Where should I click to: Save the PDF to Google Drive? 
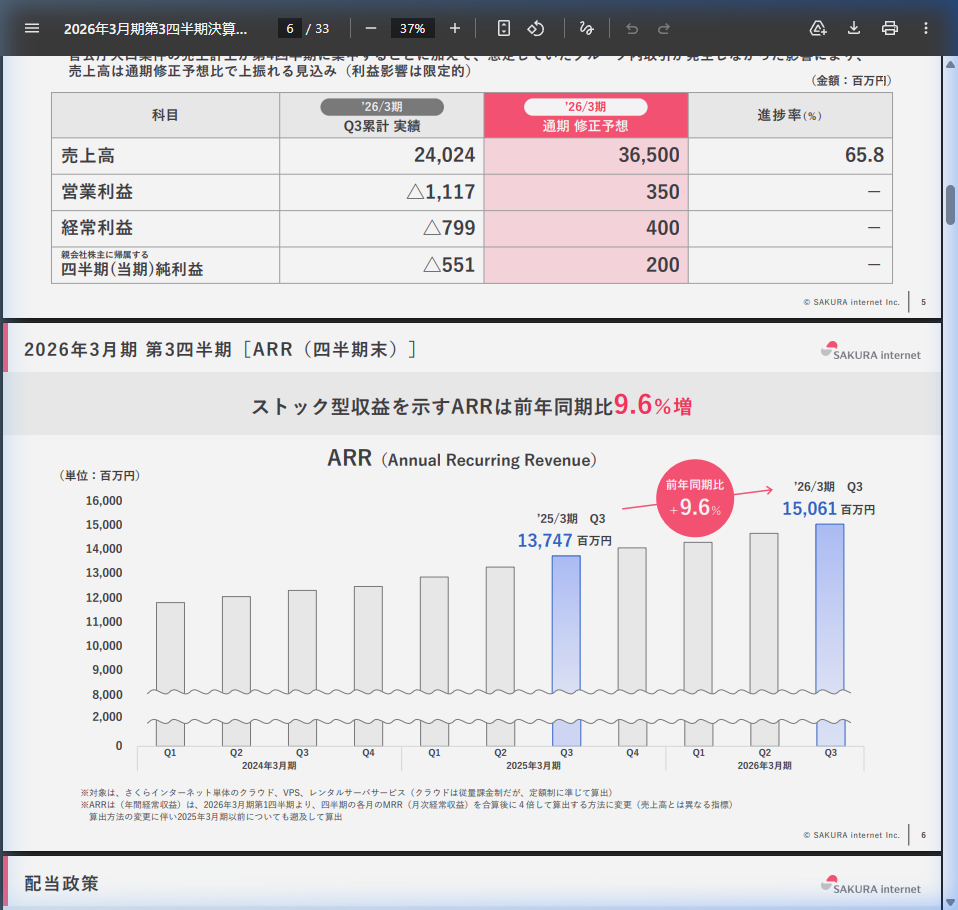818,28
